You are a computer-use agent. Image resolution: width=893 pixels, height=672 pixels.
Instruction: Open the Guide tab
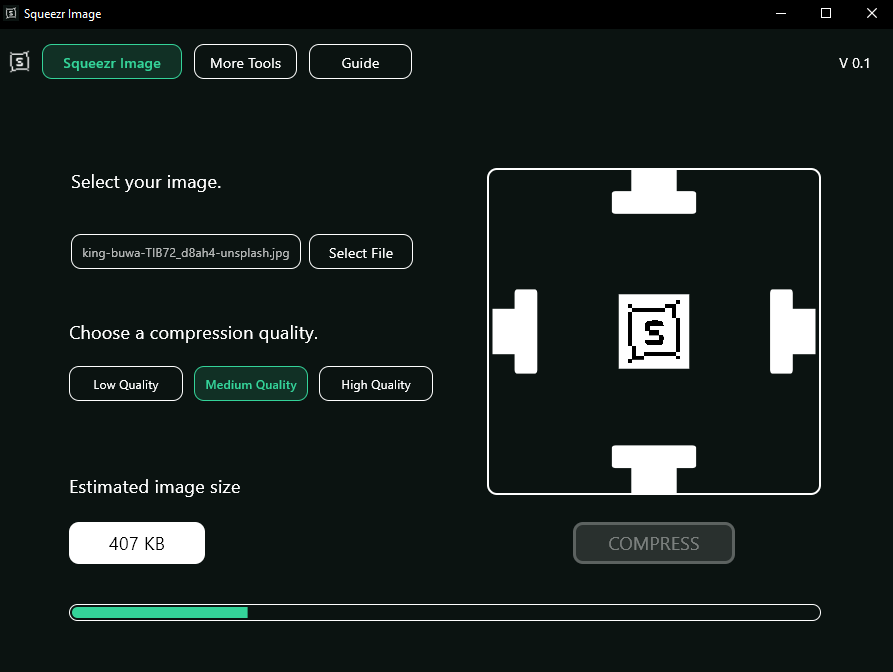tap(361, 62)
